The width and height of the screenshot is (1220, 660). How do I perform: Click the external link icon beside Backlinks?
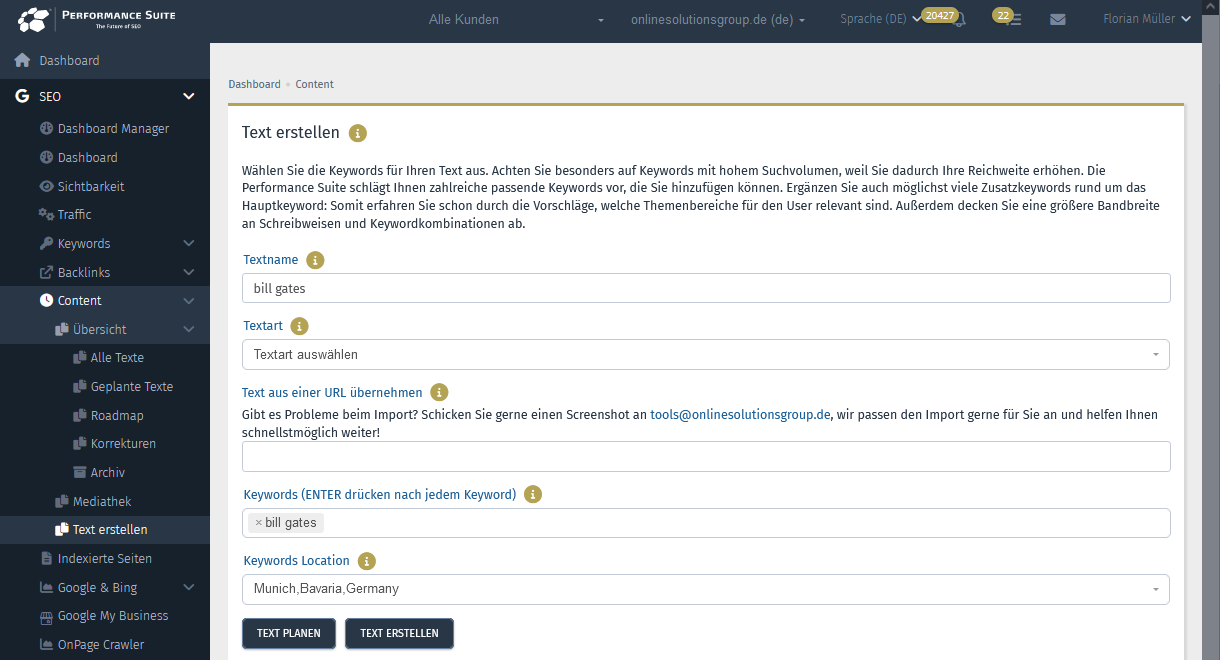tap(46, 273)
